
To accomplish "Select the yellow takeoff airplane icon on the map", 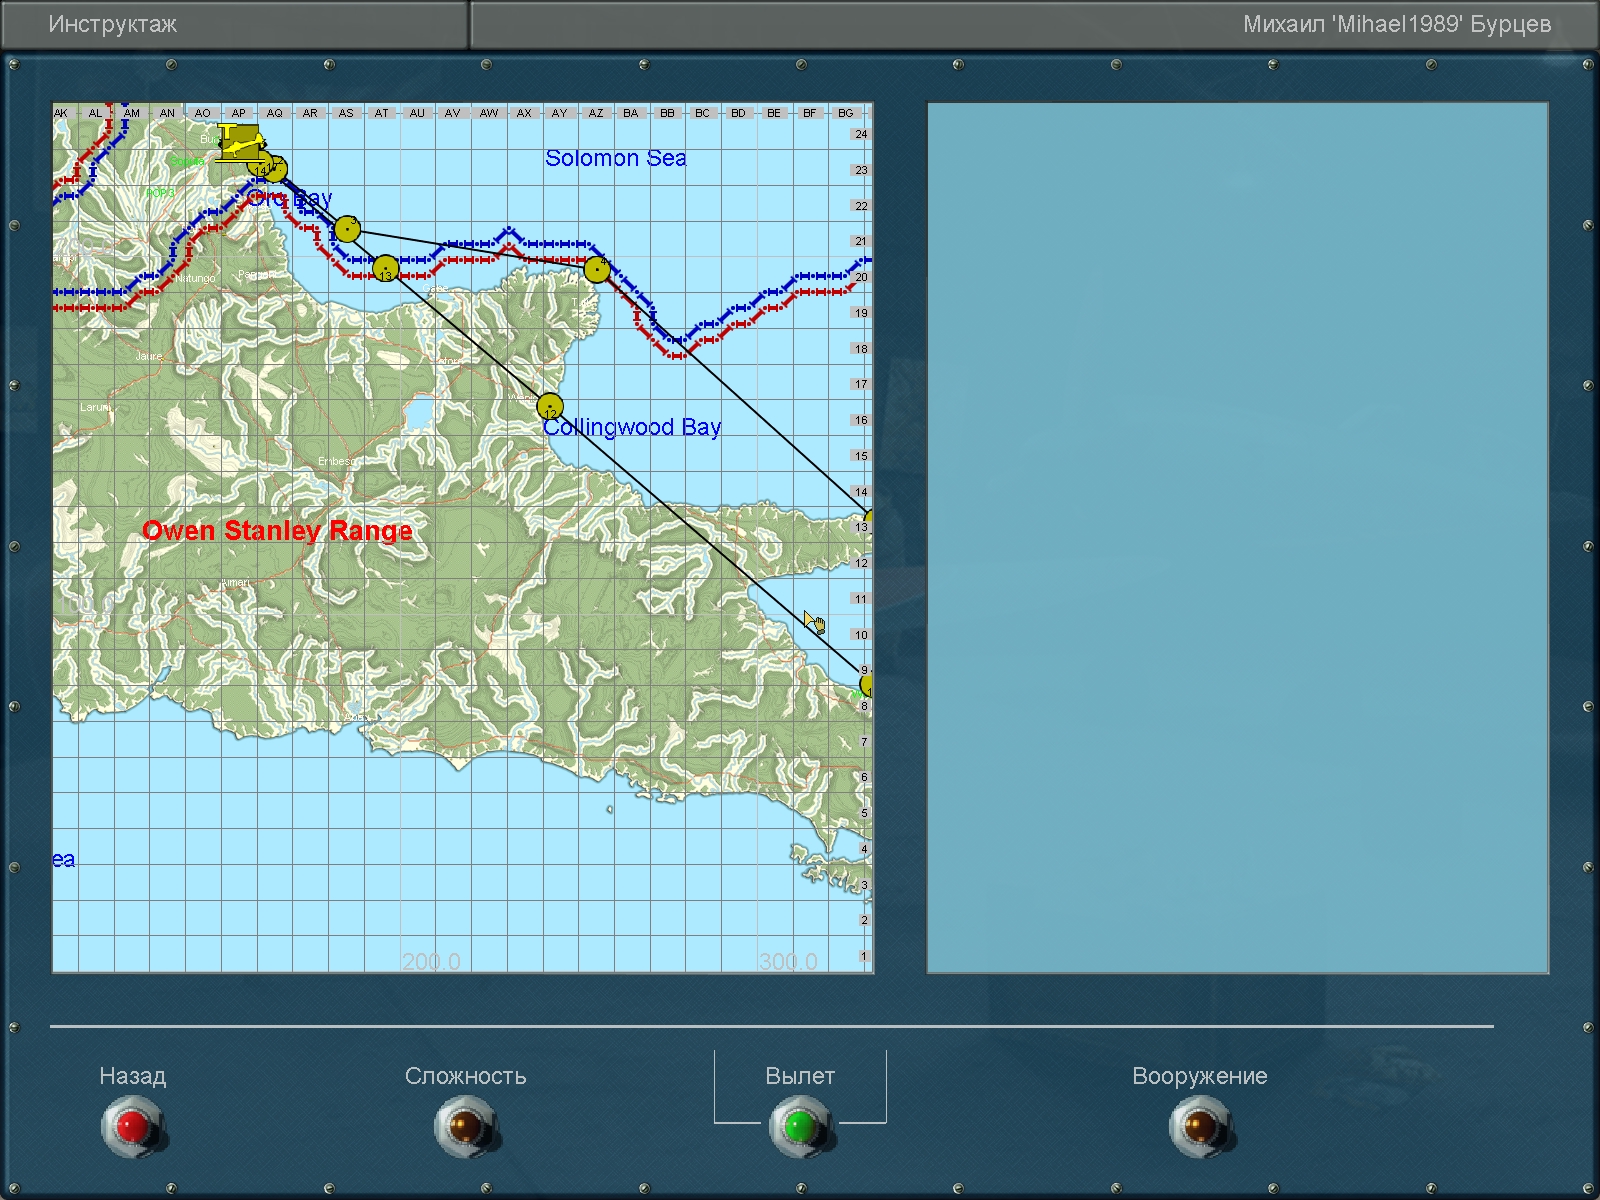I will [x=240, y=144].
